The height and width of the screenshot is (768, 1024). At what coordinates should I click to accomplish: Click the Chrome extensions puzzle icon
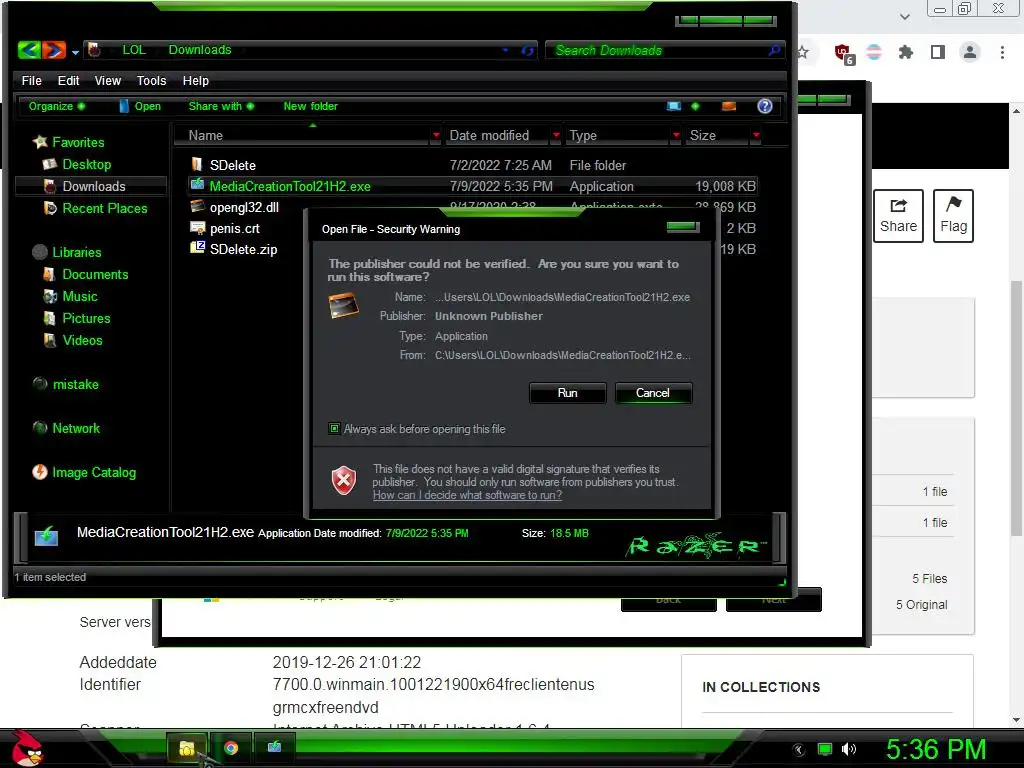pyautogui.click(x=905, y=52)
